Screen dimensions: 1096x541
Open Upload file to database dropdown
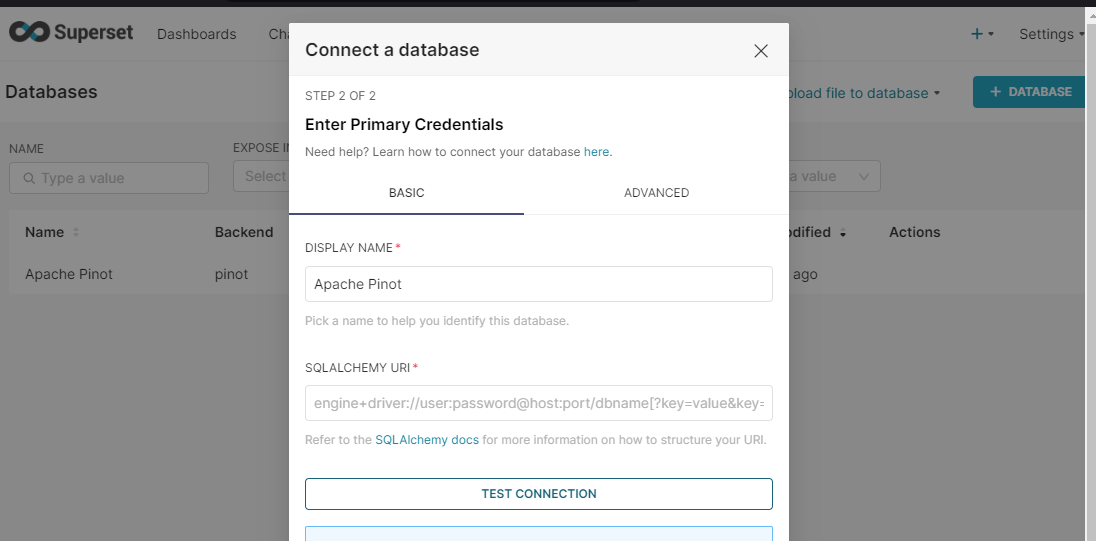point(864,93)
